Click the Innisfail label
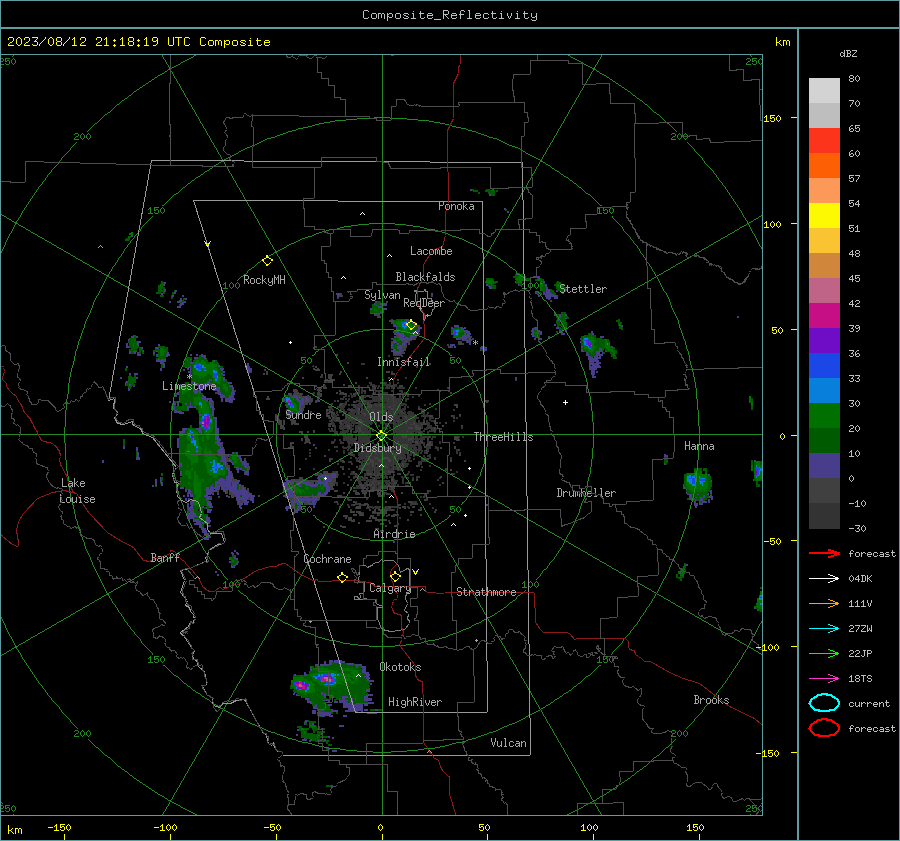Screen dimensions: 900x841 [x=403, y=362]
